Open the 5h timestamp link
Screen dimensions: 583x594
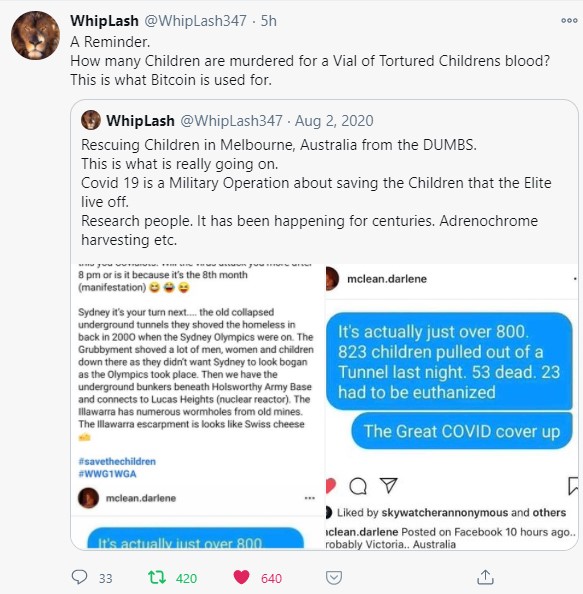269,21
